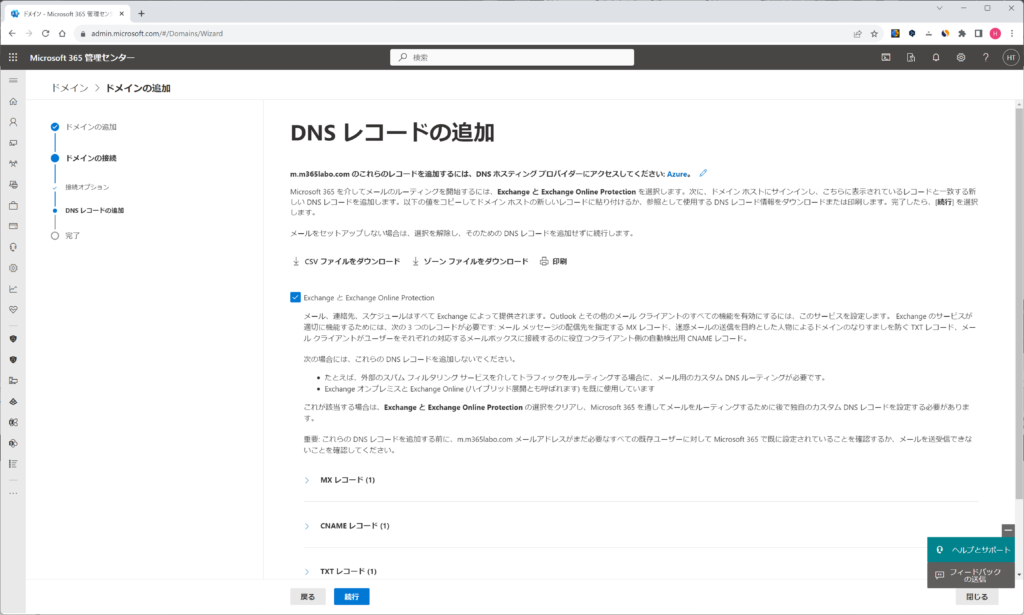1024x615 pixels.
Task: Minimize the help panel with the dash button
Action: [x=1008, y=530]
